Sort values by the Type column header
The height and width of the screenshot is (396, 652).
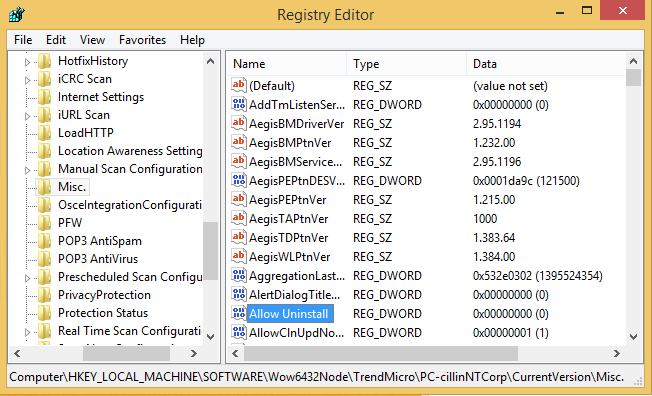tap(406, 64)
